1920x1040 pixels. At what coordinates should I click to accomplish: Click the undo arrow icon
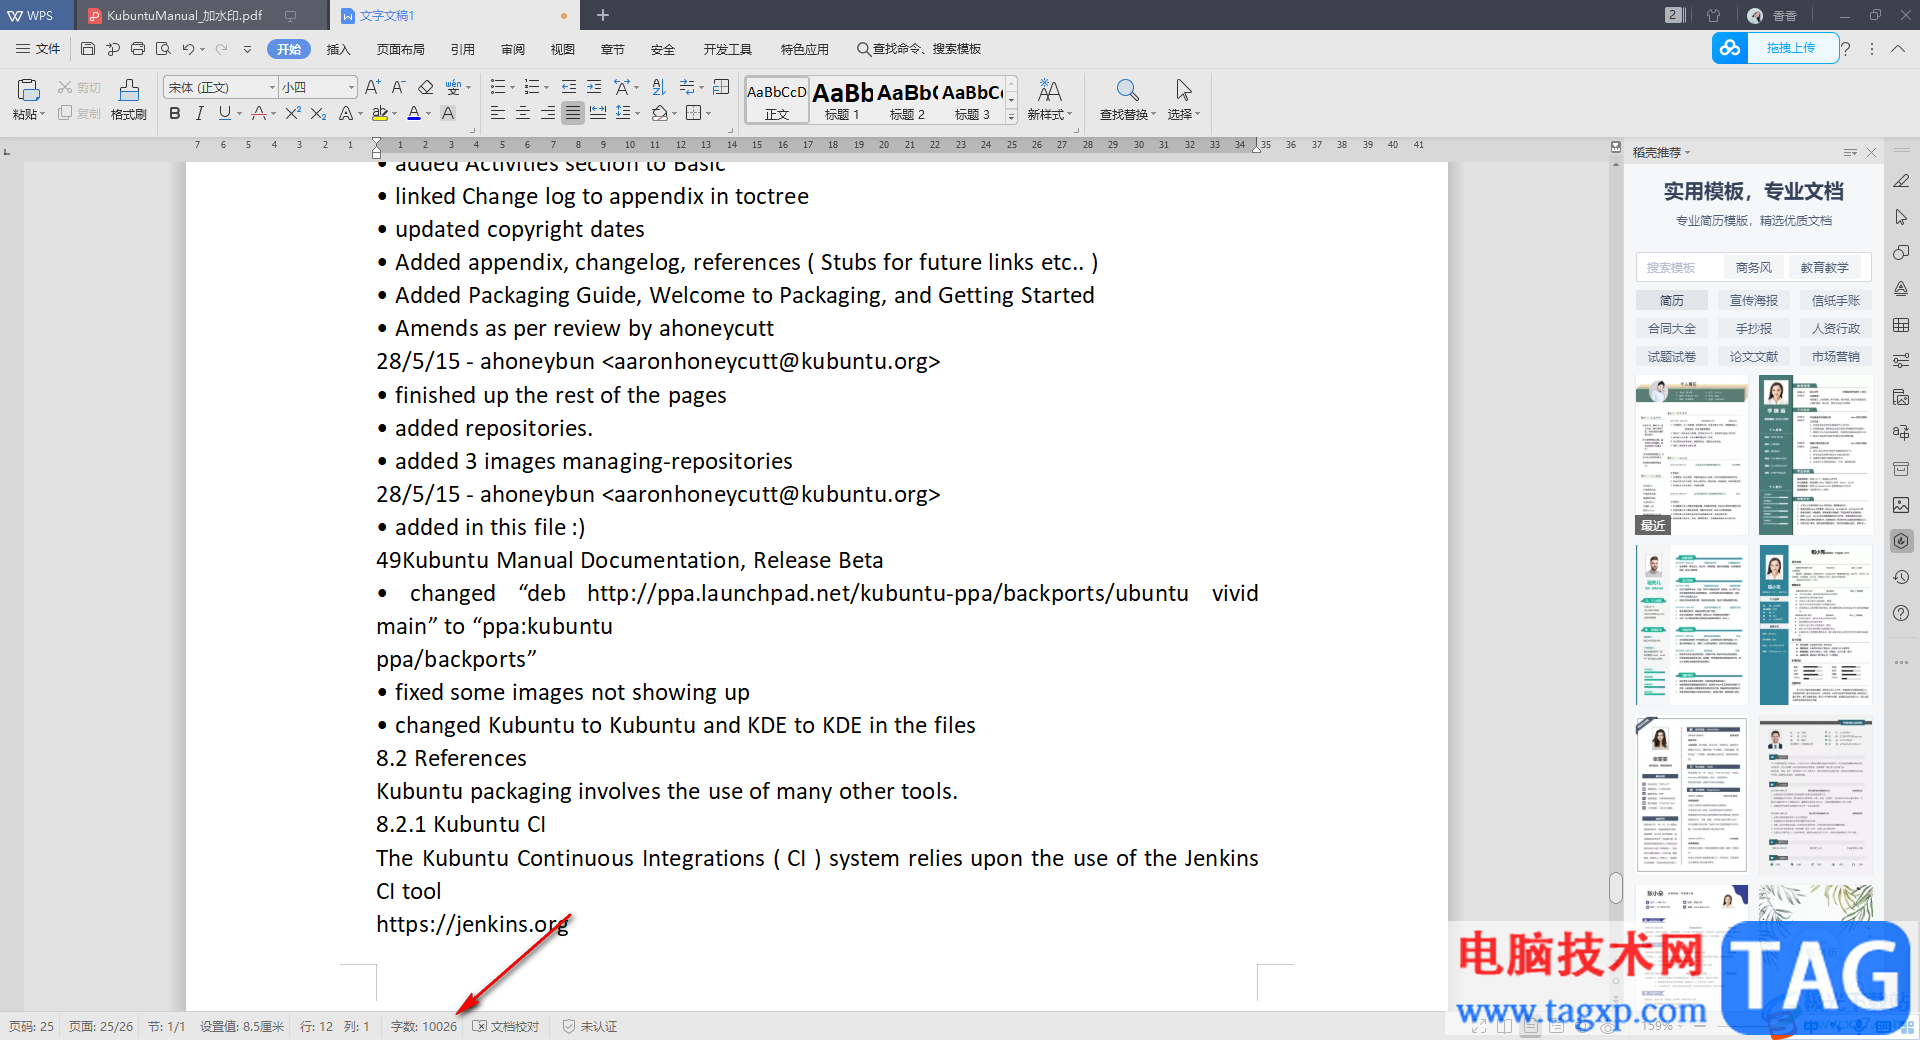pos(188,49)
